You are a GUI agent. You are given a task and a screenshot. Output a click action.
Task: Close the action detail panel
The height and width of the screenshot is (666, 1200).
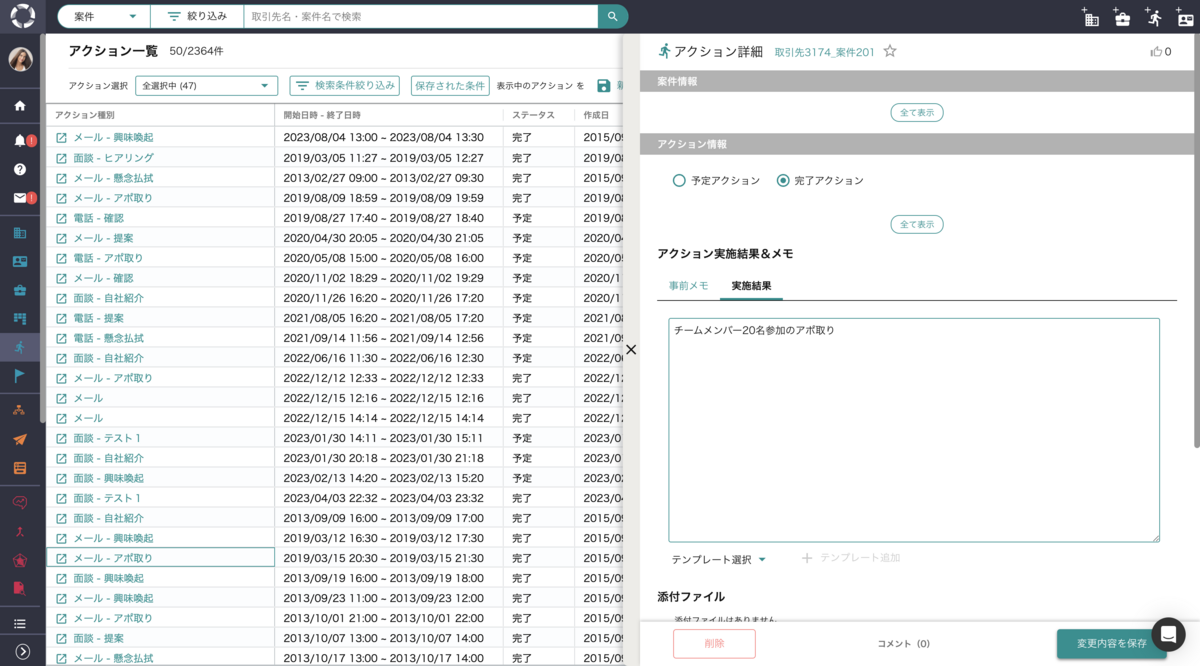coord(631,349)
